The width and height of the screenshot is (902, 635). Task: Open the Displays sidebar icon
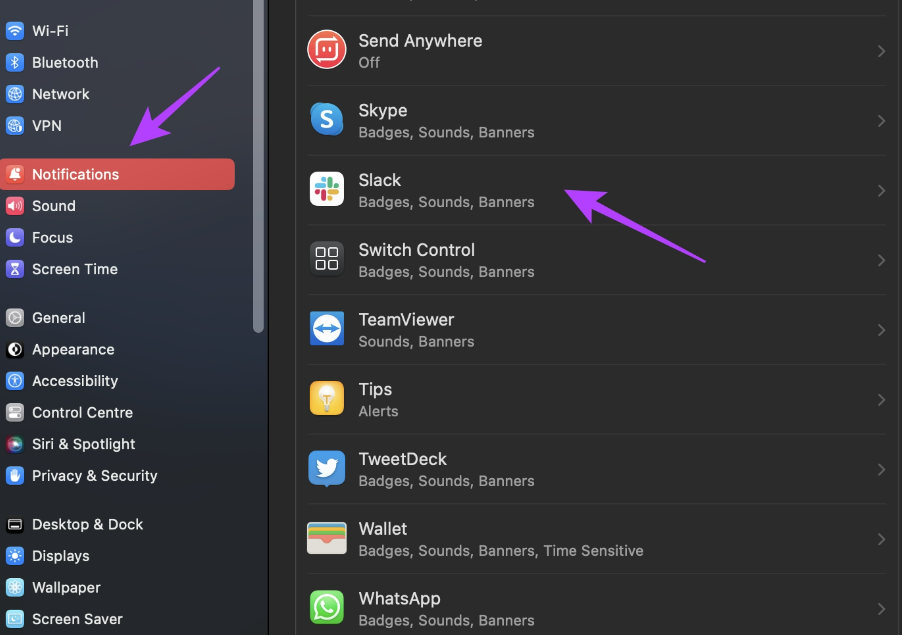tap(15, 556)
